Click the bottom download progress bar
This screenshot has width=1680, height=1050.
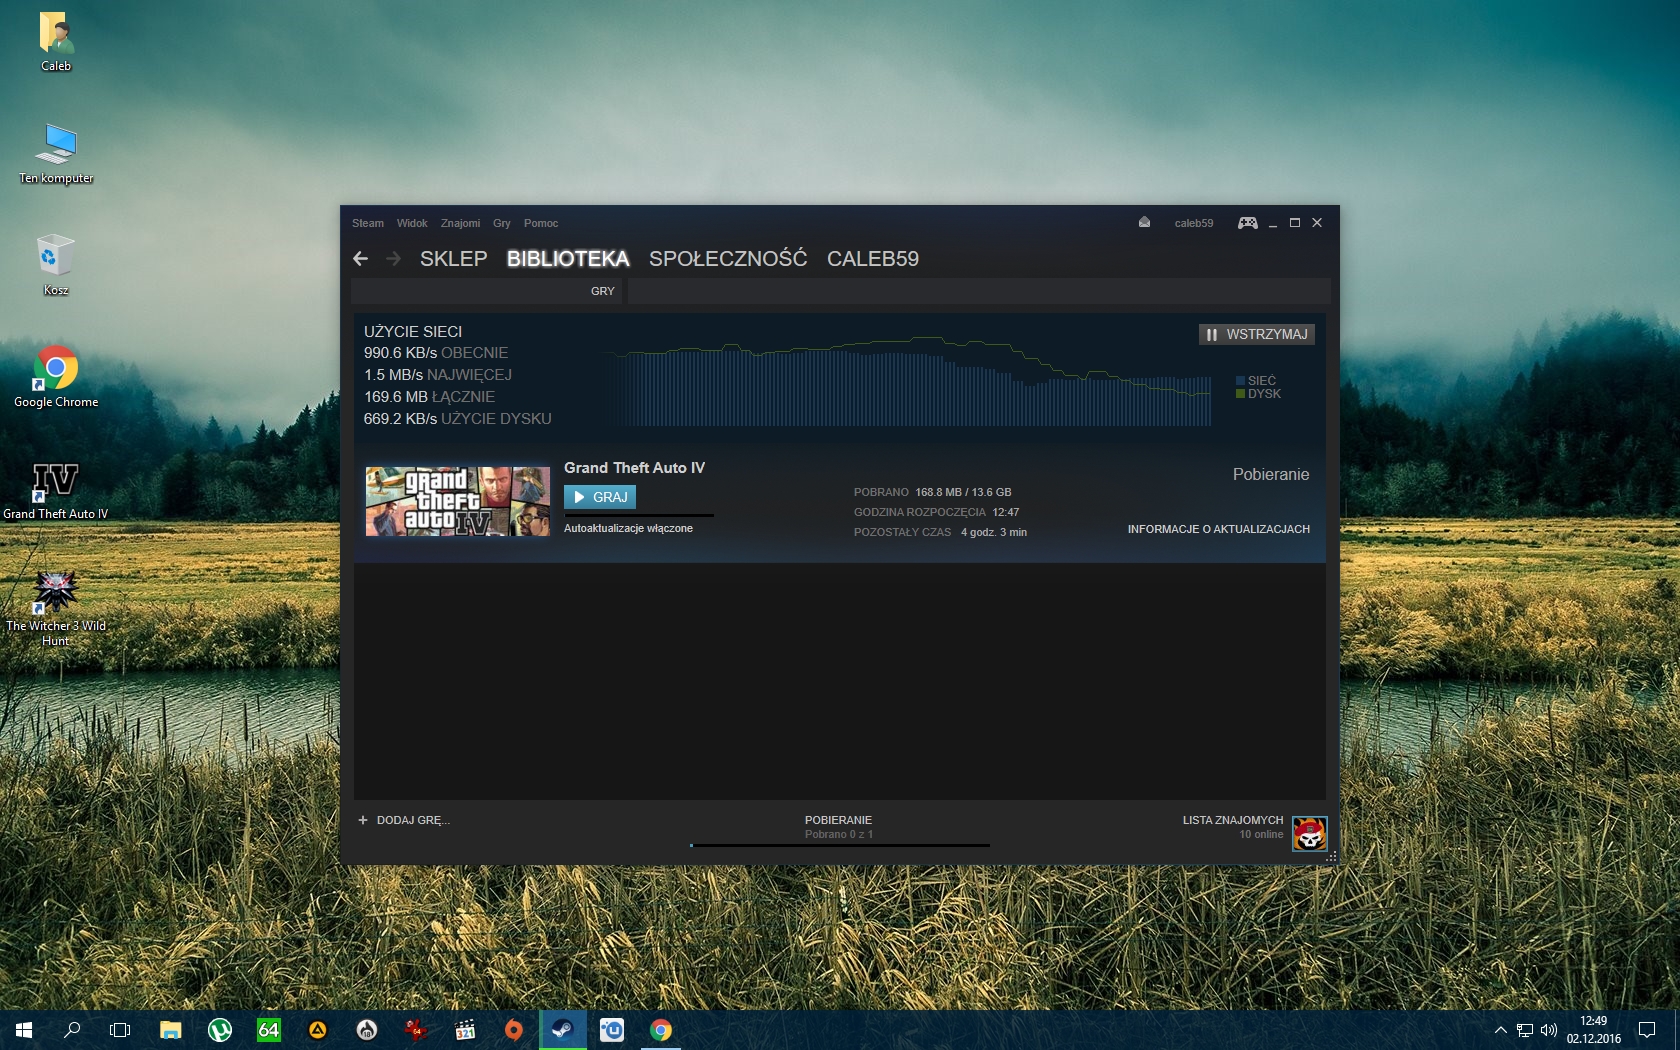pyautogui.click(x=840, y=845)
